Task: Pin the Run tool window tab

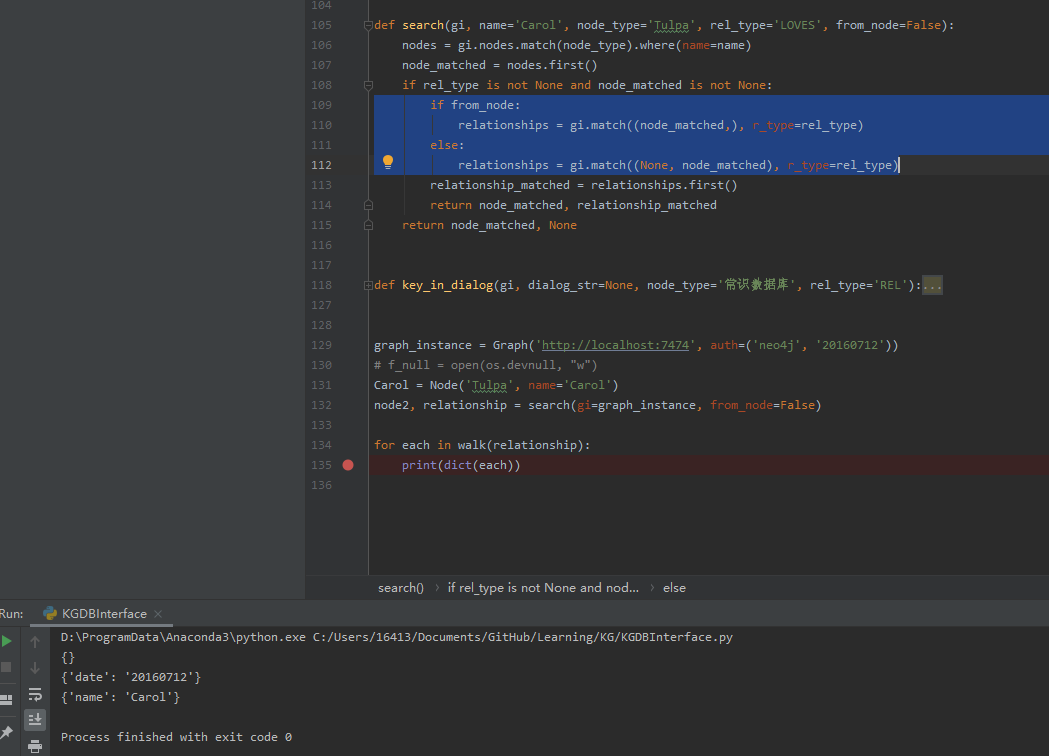Action: coord(6,731)
